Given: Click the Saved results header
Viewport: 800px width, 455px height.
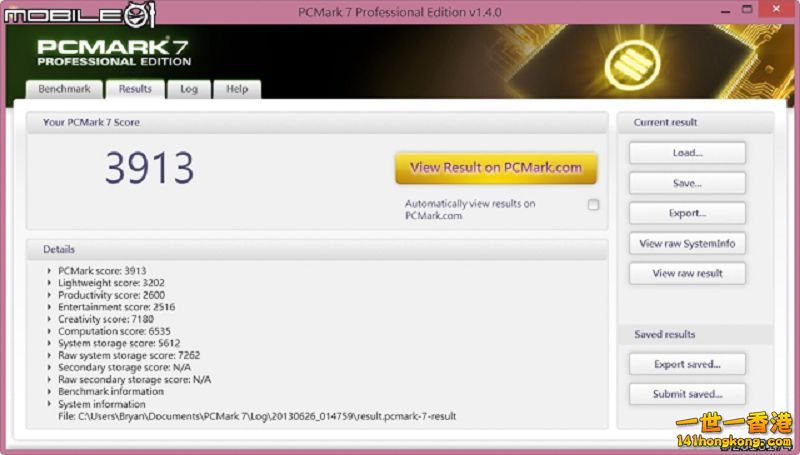Looking at the screenshot, I should click(x=695, y=335).
